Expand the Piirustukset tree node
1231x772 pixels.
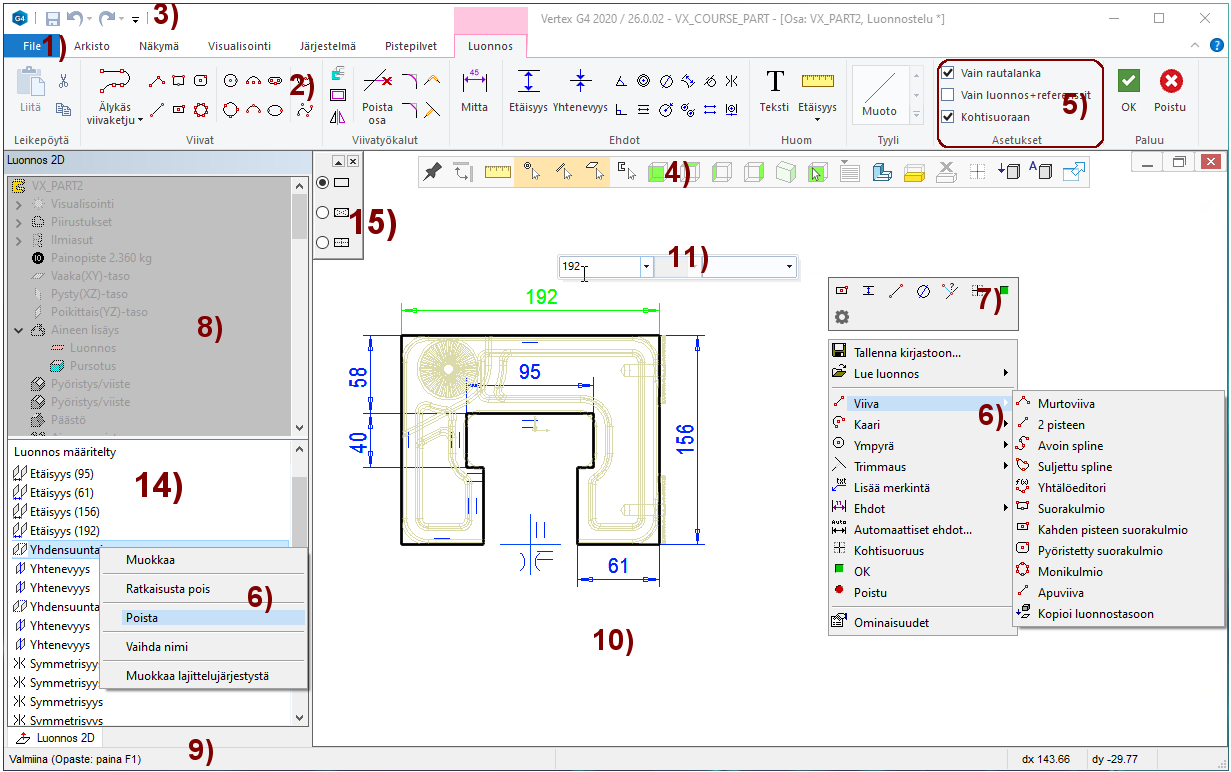19,222
